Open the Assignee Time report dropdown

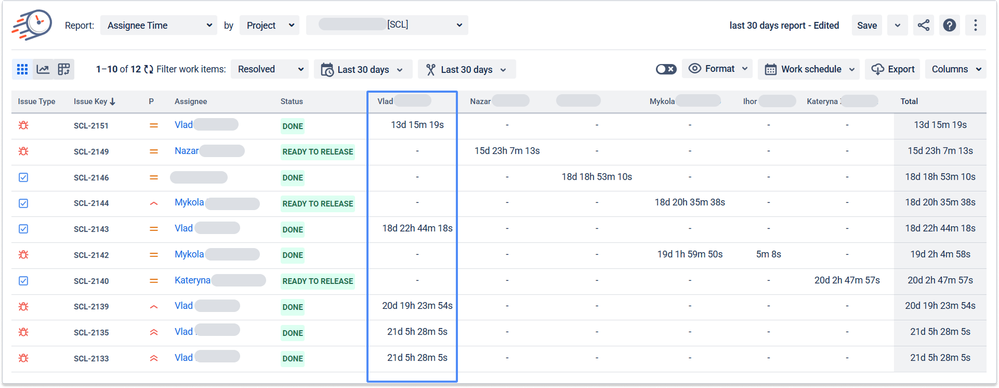[159, 25]
